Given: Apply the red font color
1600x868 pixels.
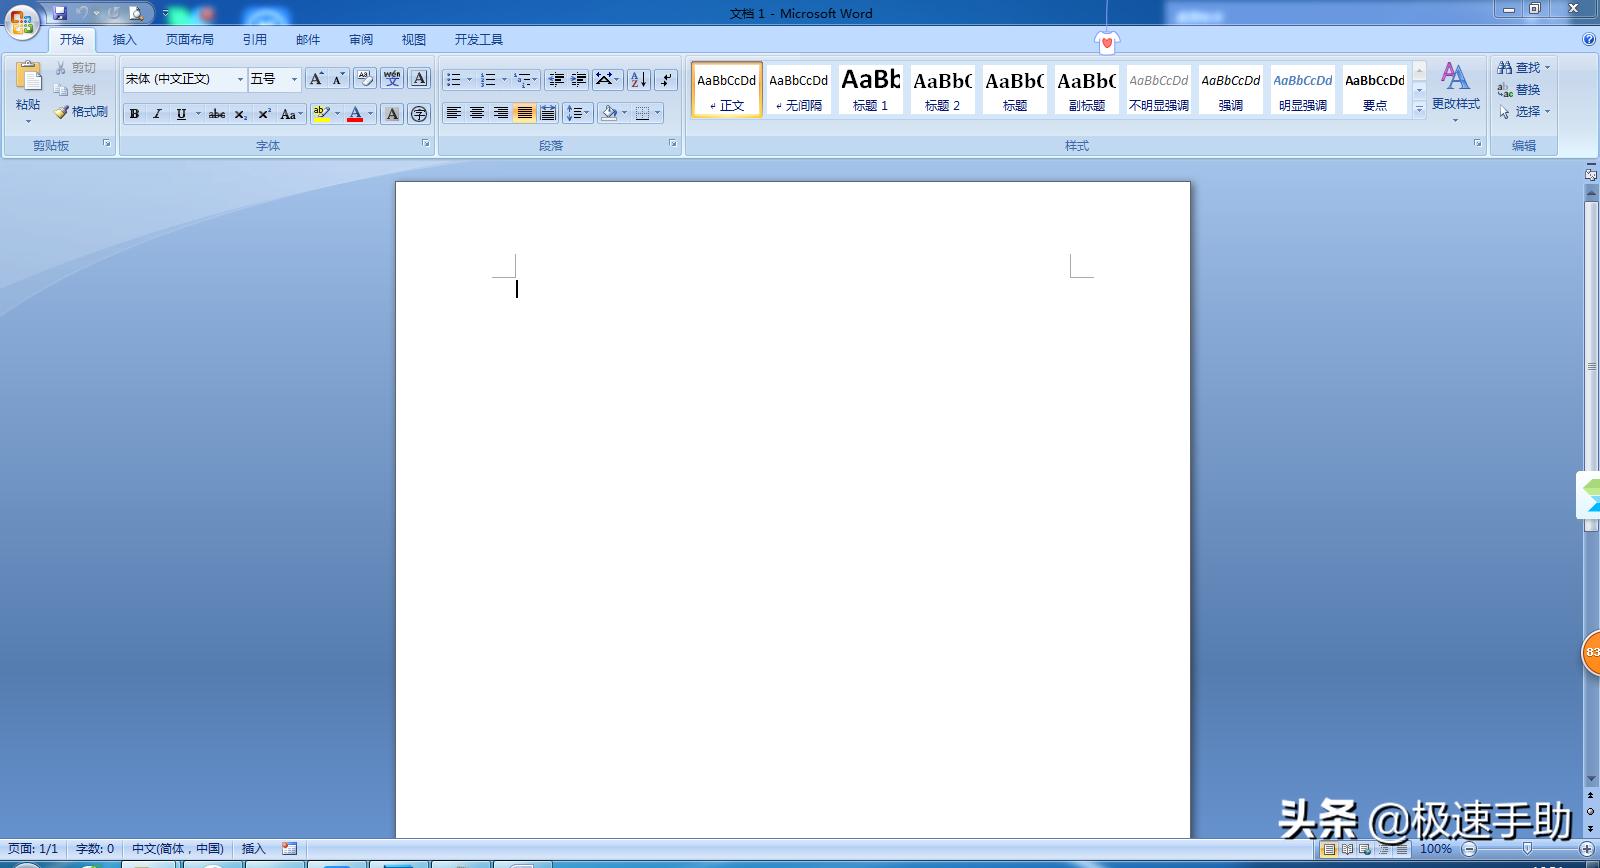Looking at the screenshot, I should click(x=355, y=114).
